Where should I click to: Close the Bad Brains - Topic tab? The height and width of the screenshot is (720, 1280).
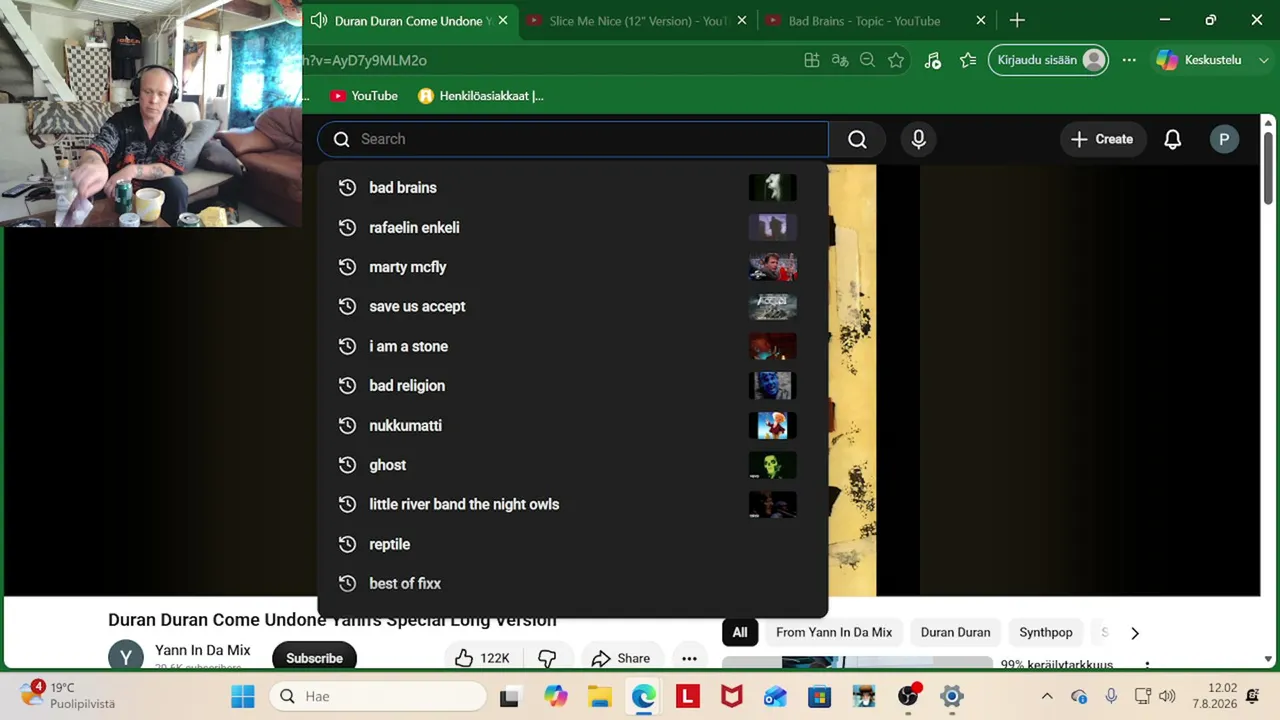(981, 21)
